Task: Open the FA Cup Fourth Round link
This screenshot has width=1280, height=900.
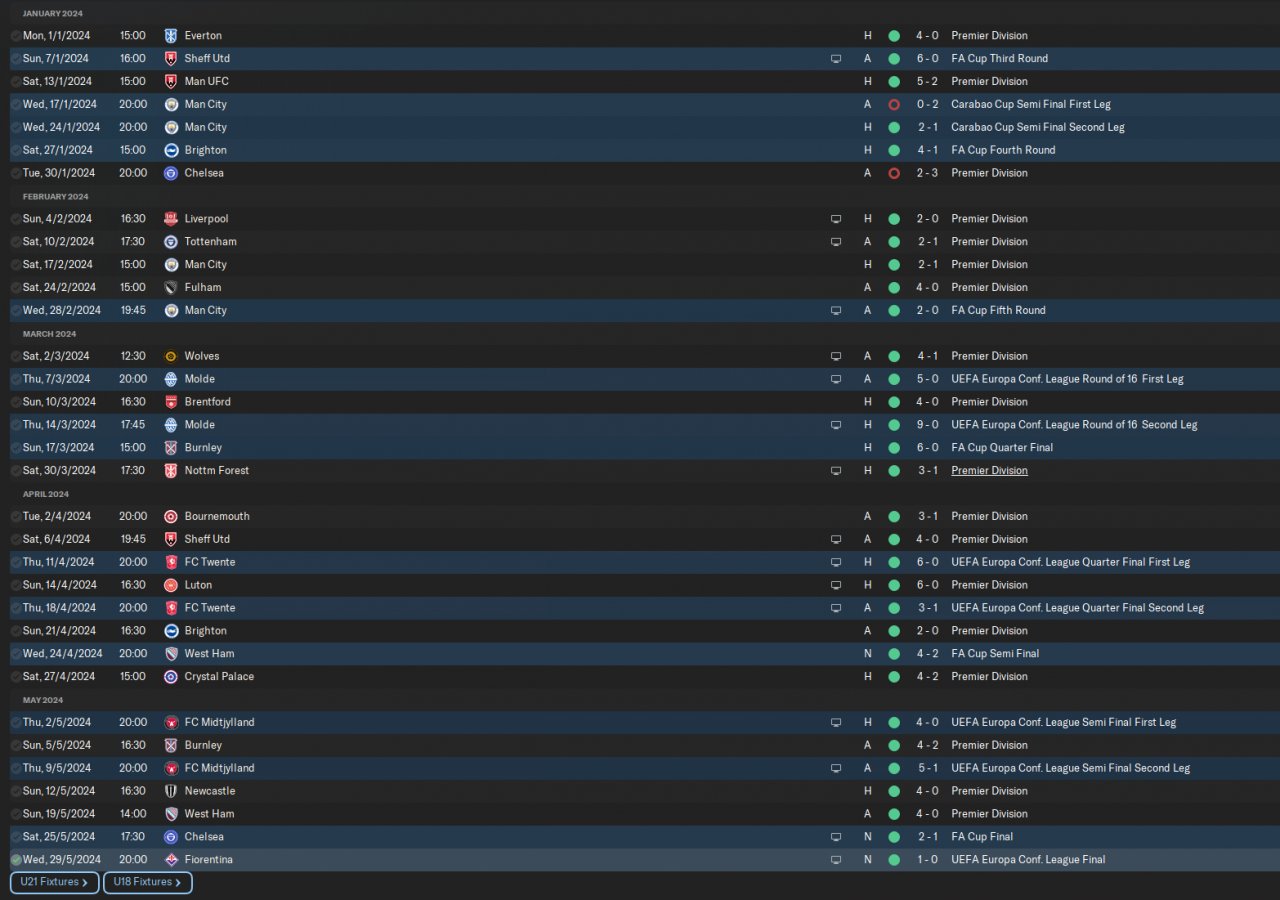Action: 1003,150
